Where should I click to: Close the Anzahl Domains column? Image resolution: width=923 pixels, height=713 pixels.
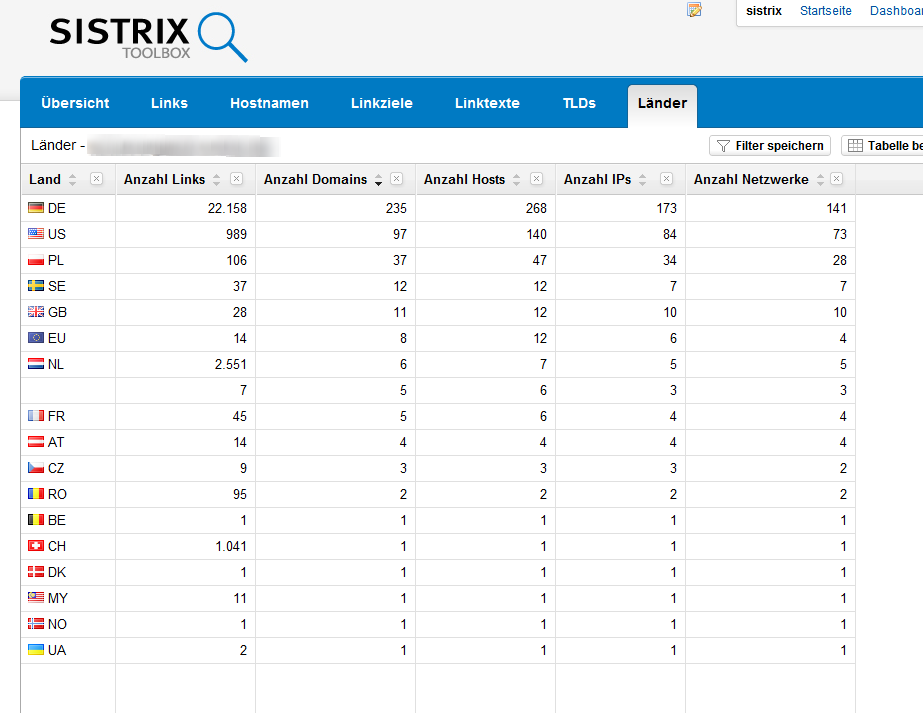coord(396,179)
